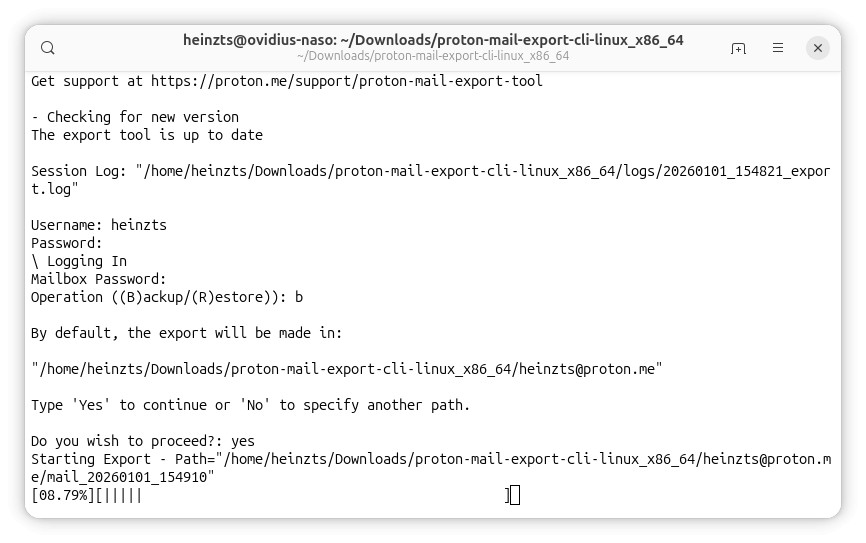The image size is (866, 543).
Task: Open the terminal search icon
Action: pyautogui.click(x=48, y=48)
